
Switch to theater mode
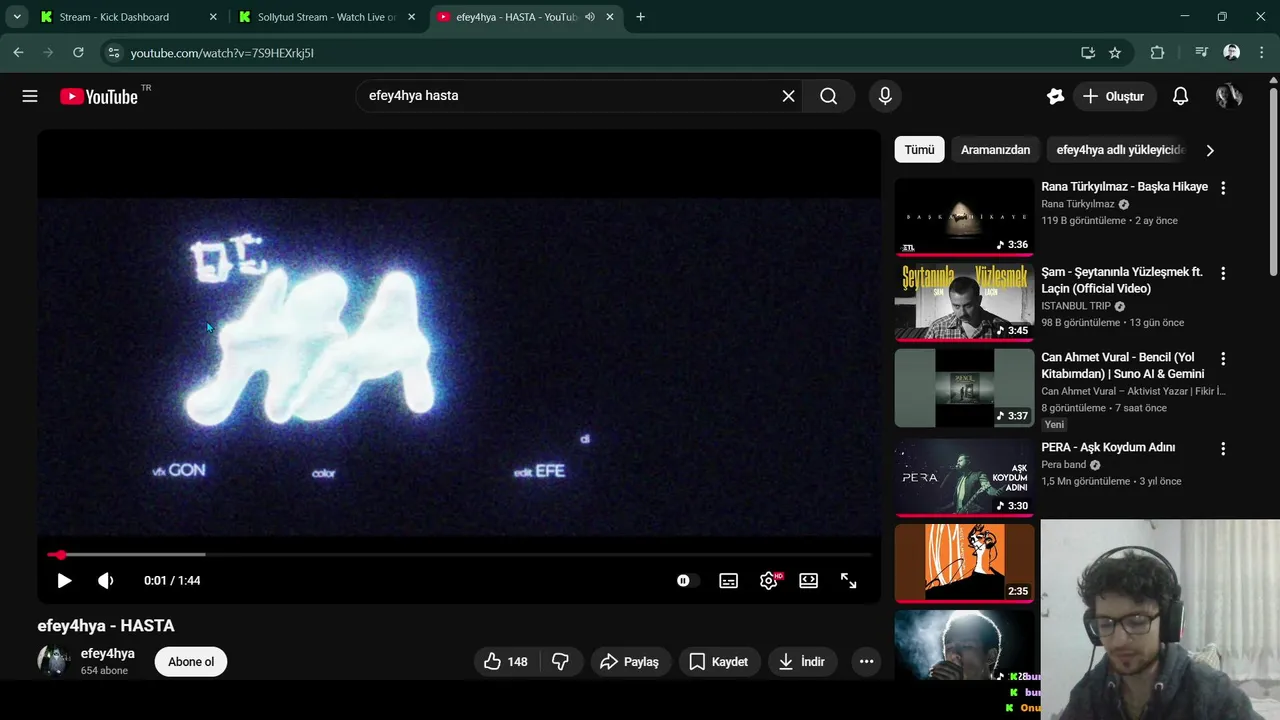pyautogui.click(x=809, y=580)
